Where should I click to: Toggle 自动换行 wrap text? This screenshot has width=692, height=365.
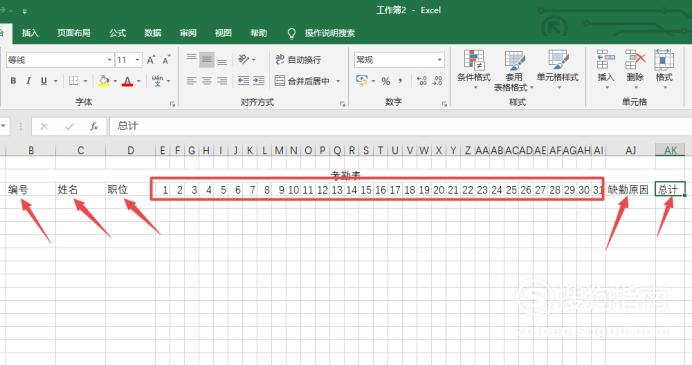coord(298,60)
